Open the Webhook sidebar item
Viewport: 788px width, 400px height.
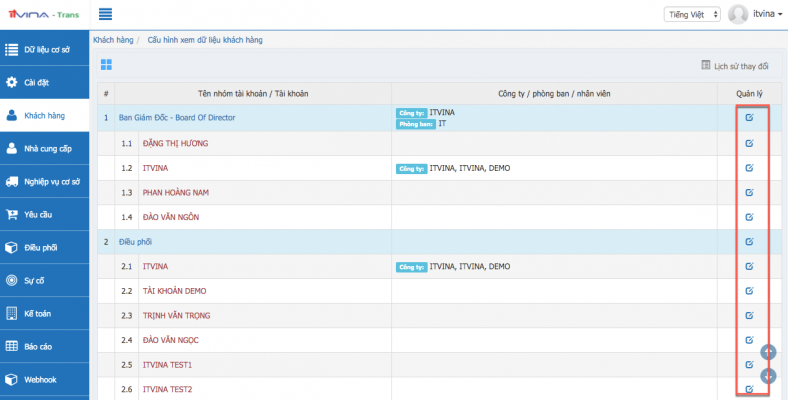pos(44,380)
